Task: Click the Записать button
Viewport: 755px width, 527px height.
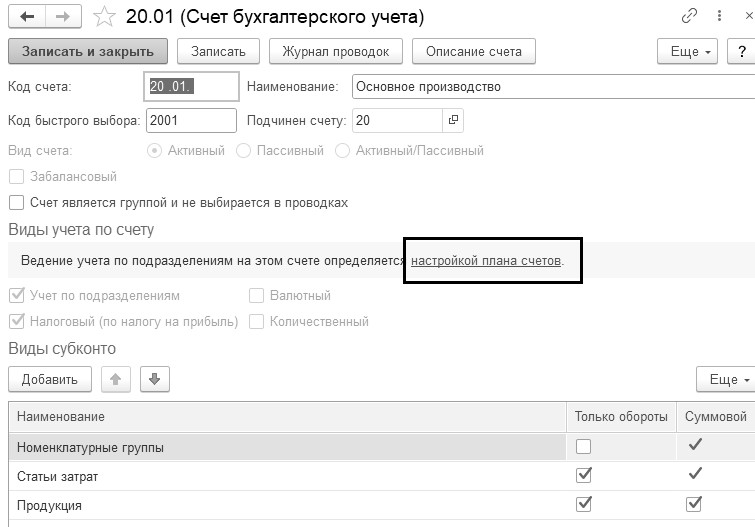Action: (x=219, y=52)
